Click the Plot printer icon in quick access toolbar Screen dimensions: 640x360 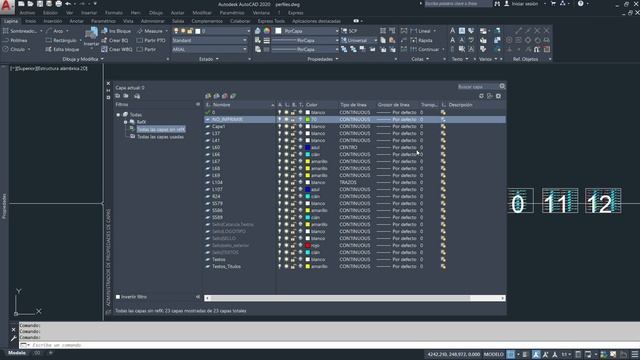point(58,4)
